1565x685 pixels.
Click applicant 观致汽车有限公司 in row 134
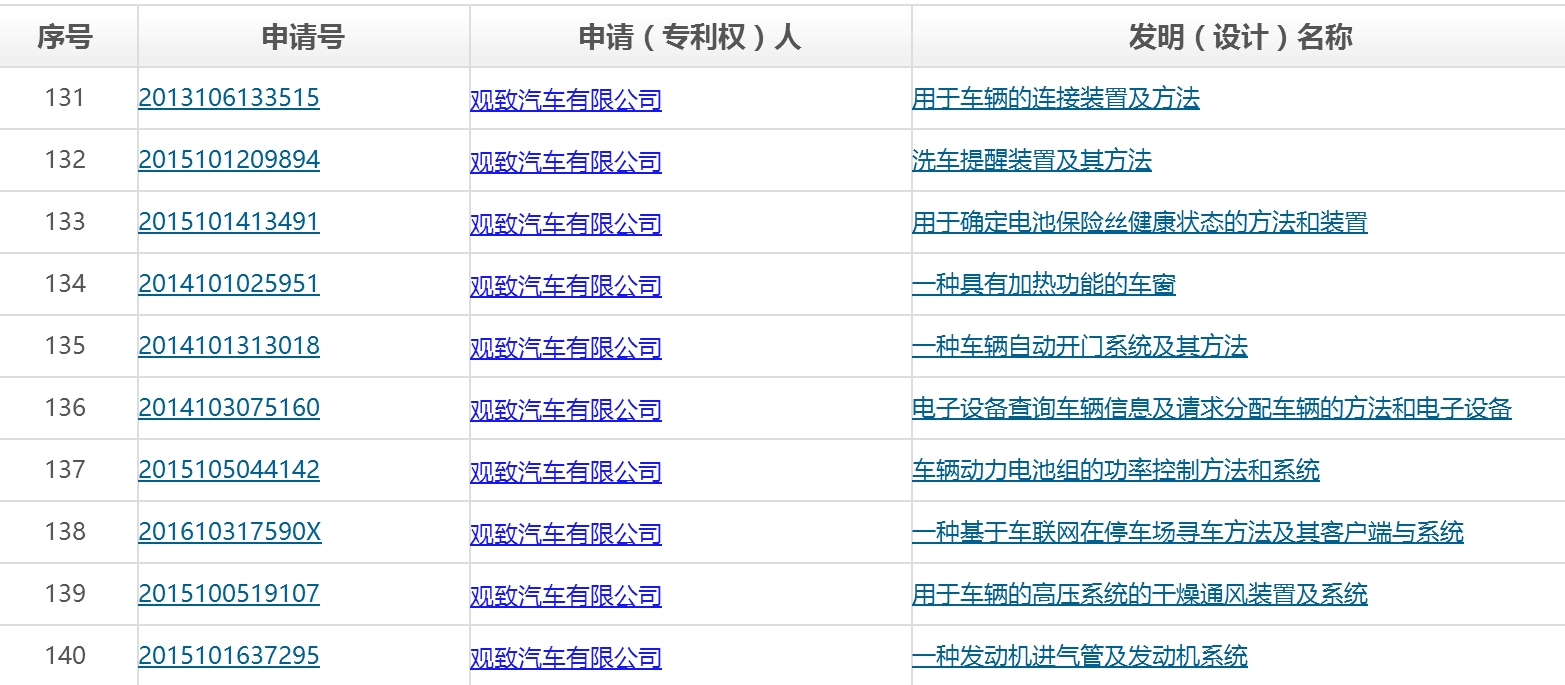pos(566,286)
